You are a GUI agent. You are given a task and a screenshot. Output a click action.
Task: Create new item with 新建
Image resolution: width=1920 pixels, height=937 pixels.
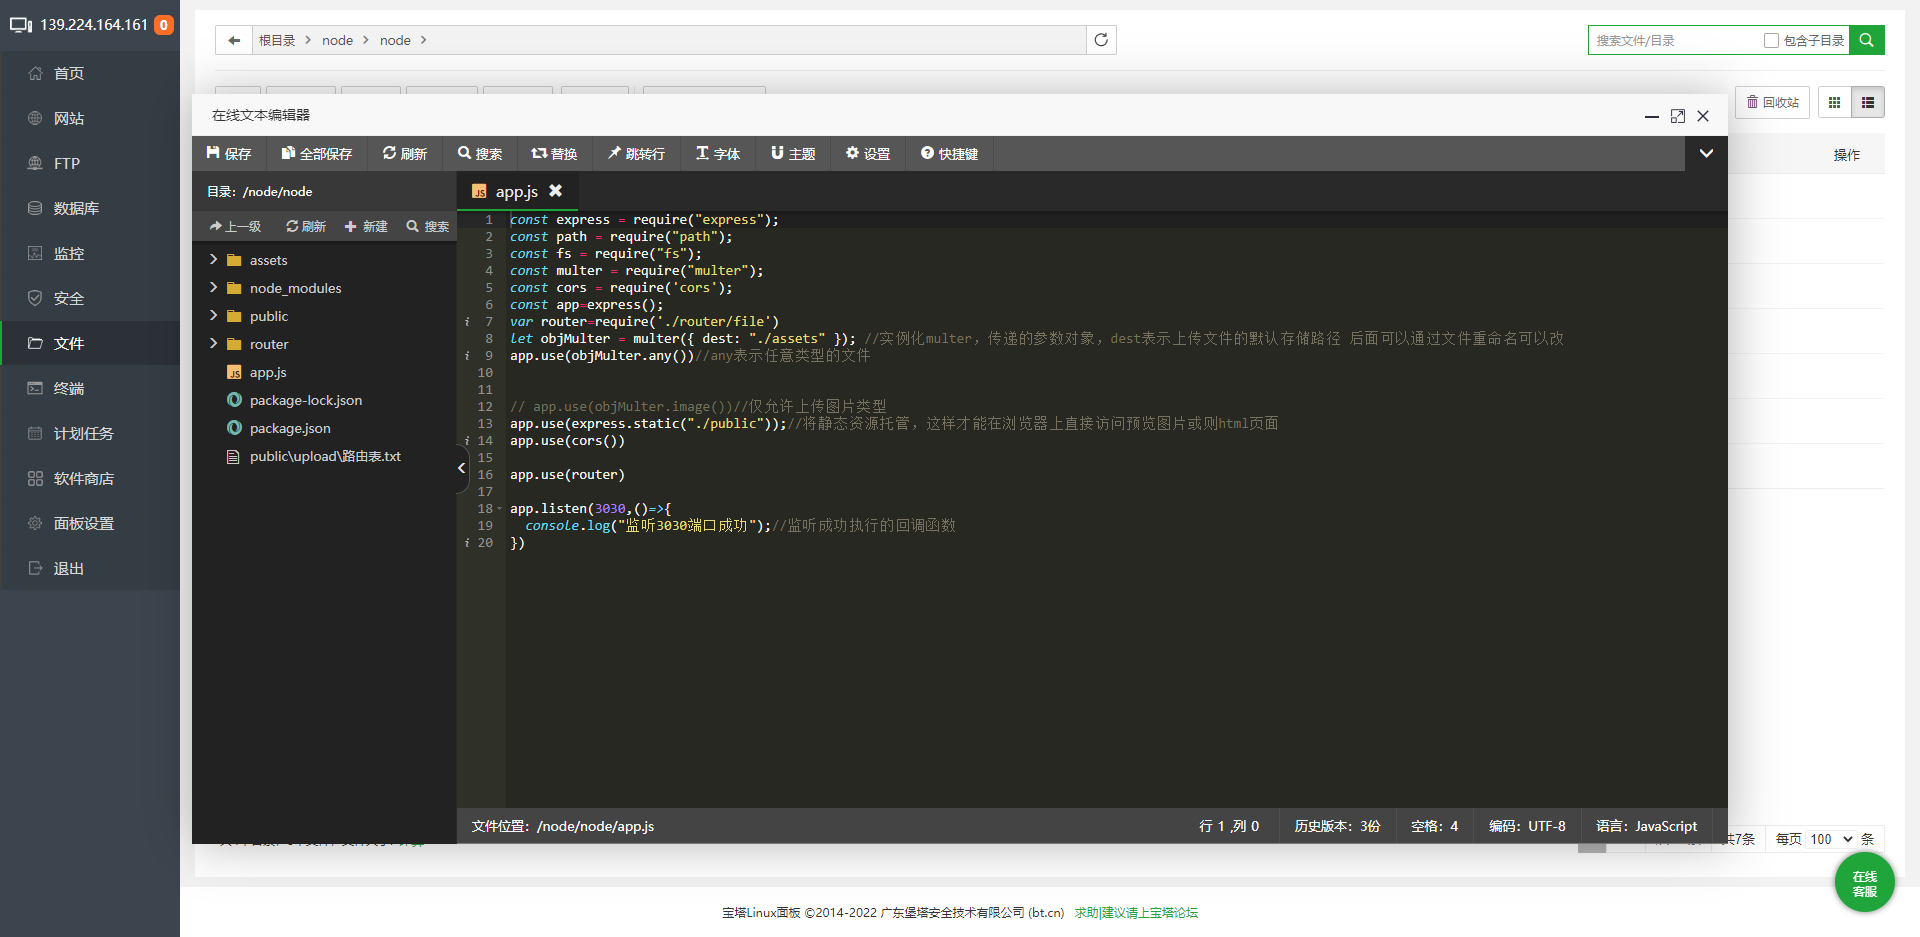coord(366,226)
